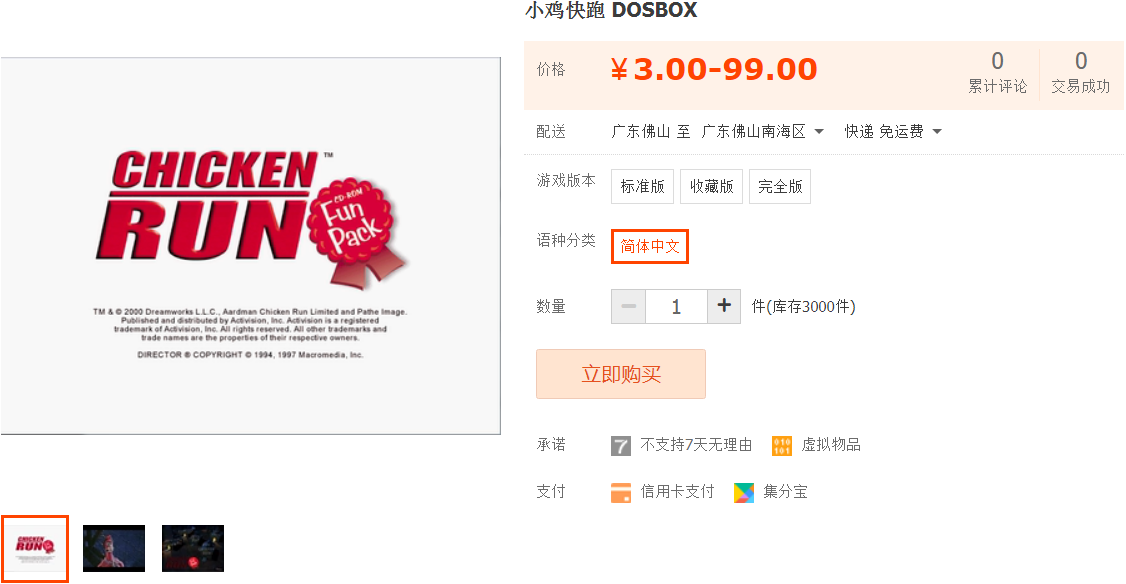Open the 交易成功 transaction count
The height and width of the screenshot is (584, 1126).
[x=1081, y=72]
